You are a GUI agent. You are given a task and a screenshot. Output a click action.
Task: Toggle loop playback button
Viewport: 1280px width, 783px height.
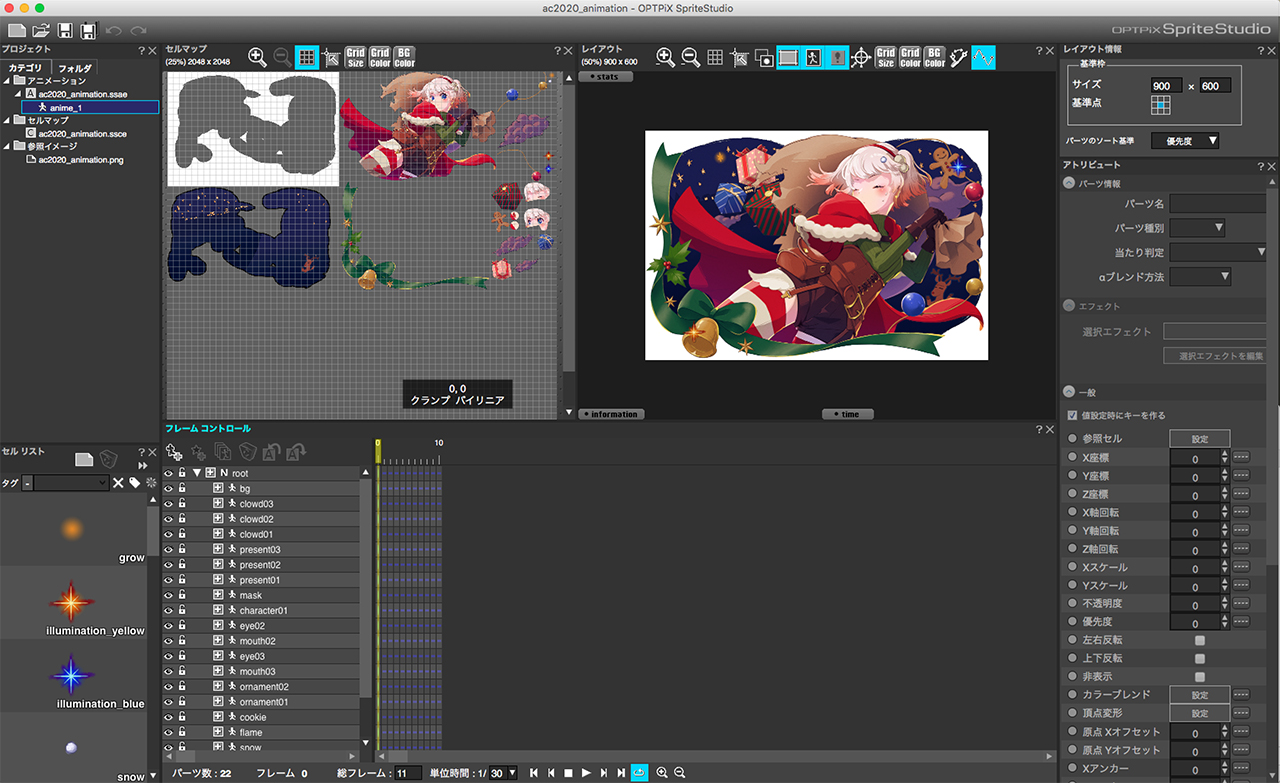[x=639, y=773]
